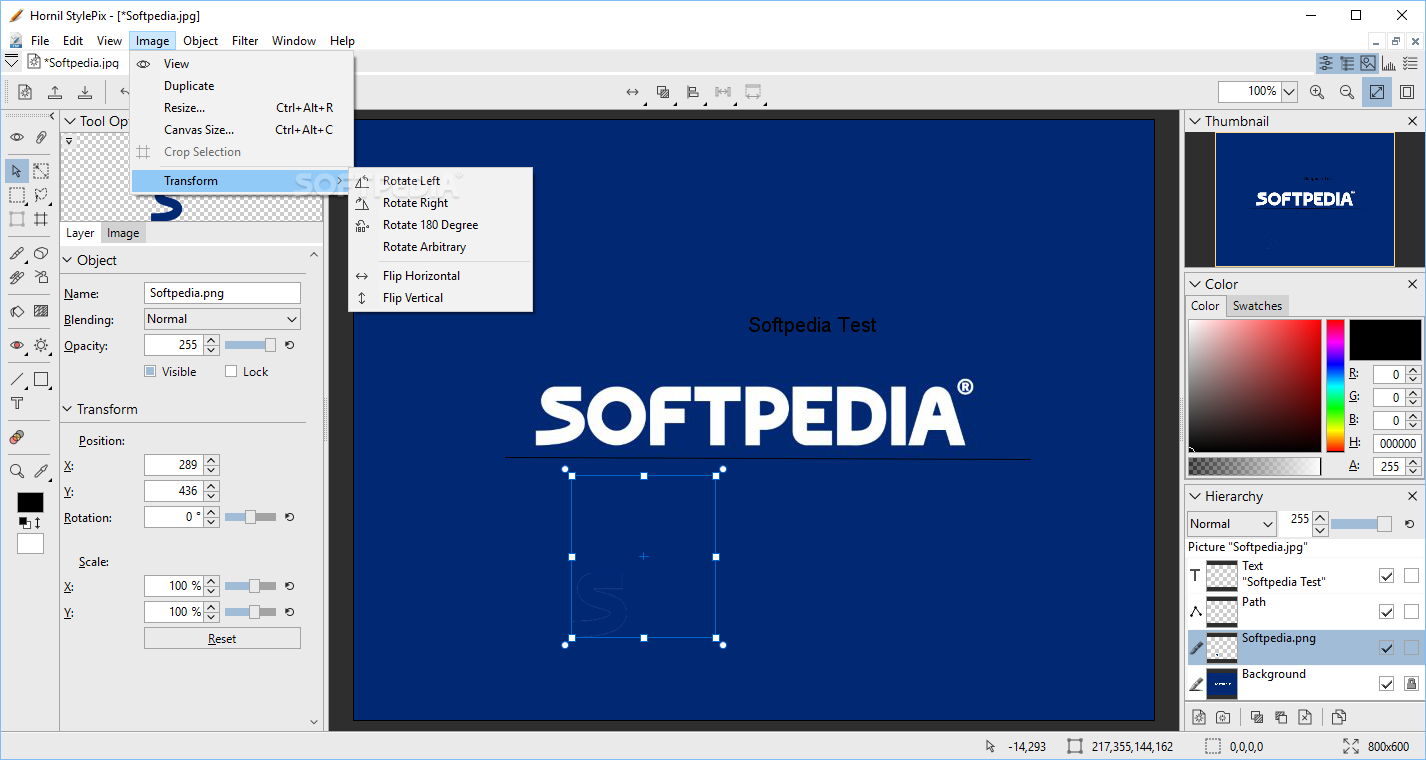Viewport: 1426px width, 760px height.
Task: Switch to the Swatches tab
Action: point(1257,306)
